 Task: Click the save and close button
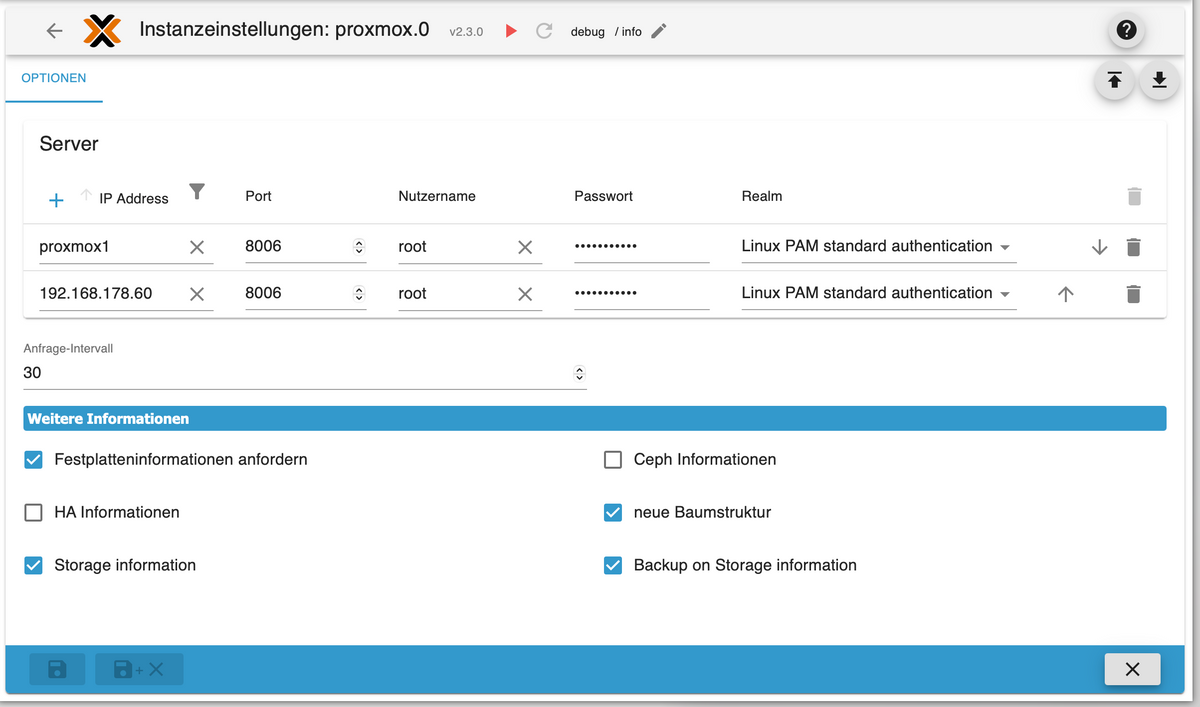(139, 669)
